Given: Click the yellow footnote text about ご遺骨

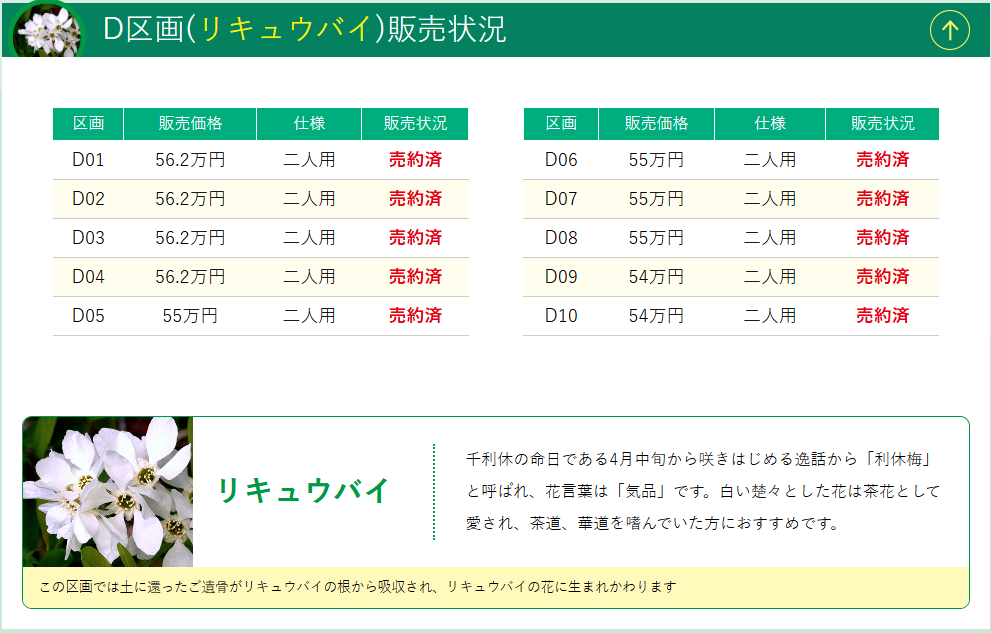Looking at the screenshot, I should 358,587.
